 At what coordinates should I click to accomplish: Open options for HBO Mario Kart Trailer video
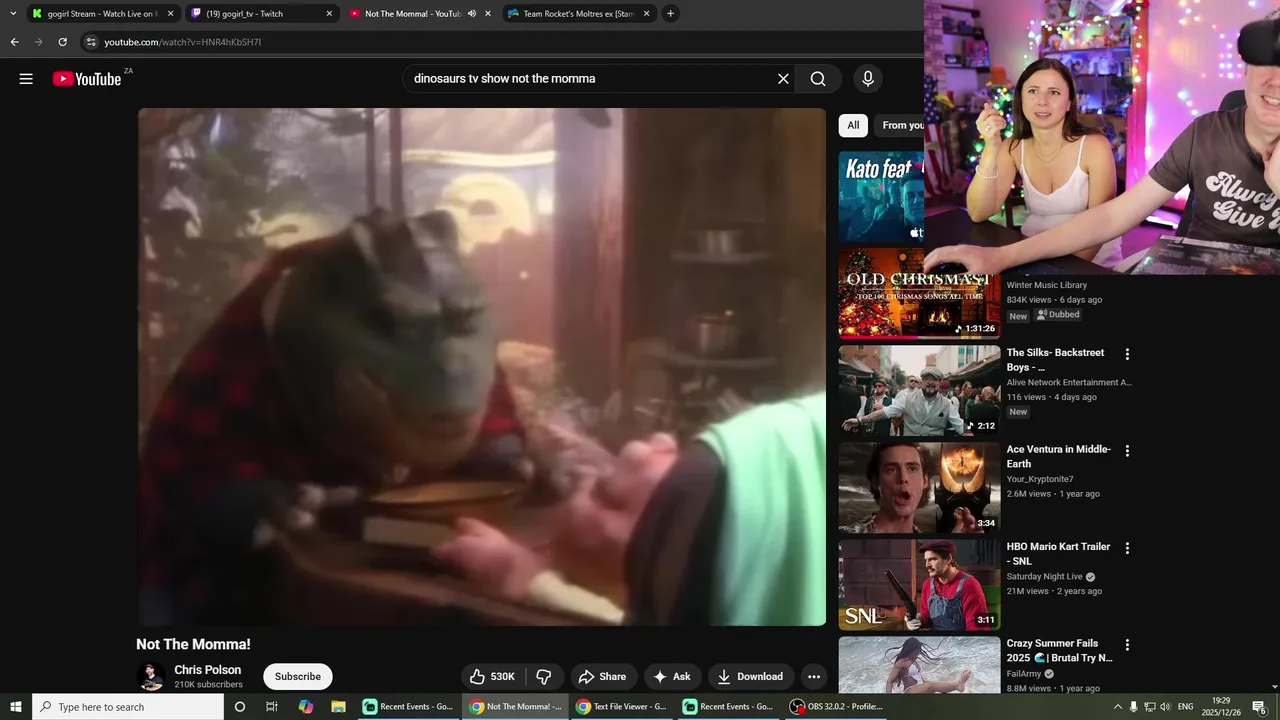1127,548
